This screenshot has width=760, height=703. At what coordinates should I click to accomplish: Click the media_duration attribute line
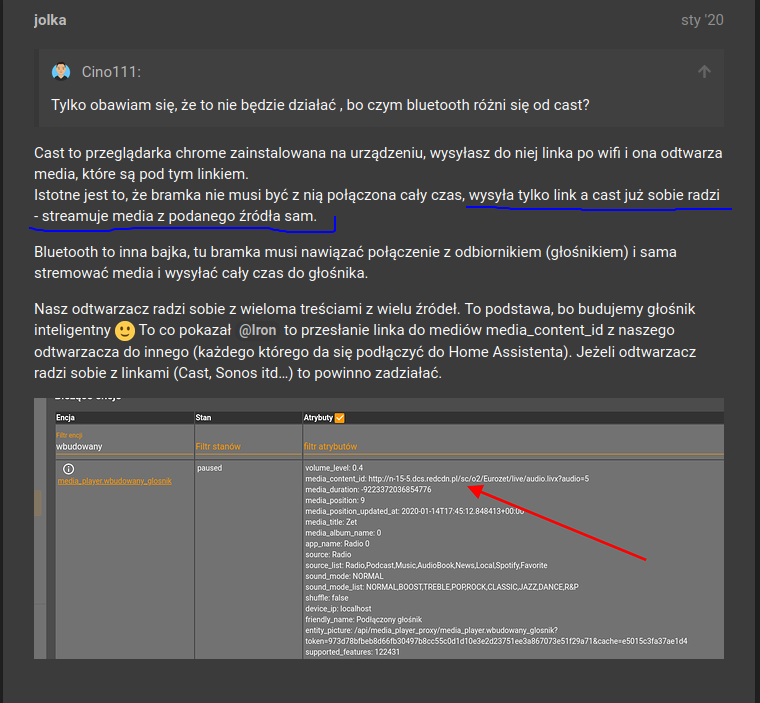coord(368,490)
